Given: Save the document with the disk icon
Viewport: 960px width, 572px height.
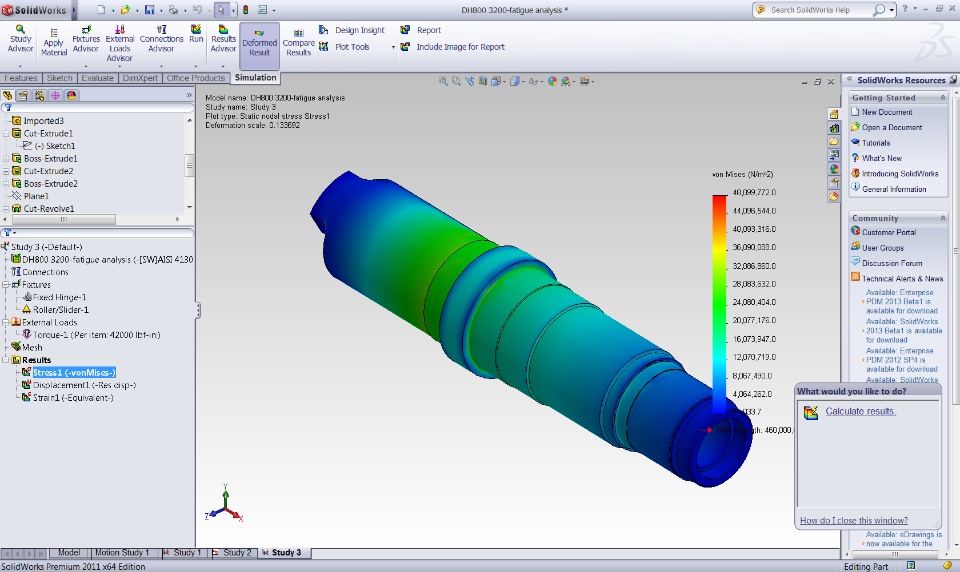Looking at the screenshot, I should coord(149,10).
